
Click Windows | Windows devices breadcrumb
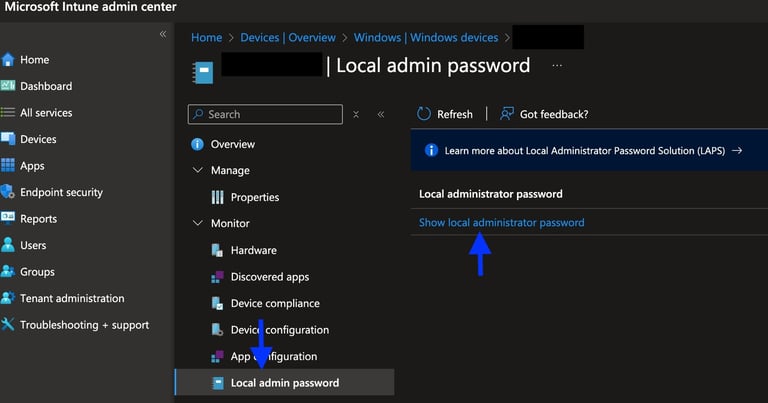pyautogui.click(x=426, y=38)
